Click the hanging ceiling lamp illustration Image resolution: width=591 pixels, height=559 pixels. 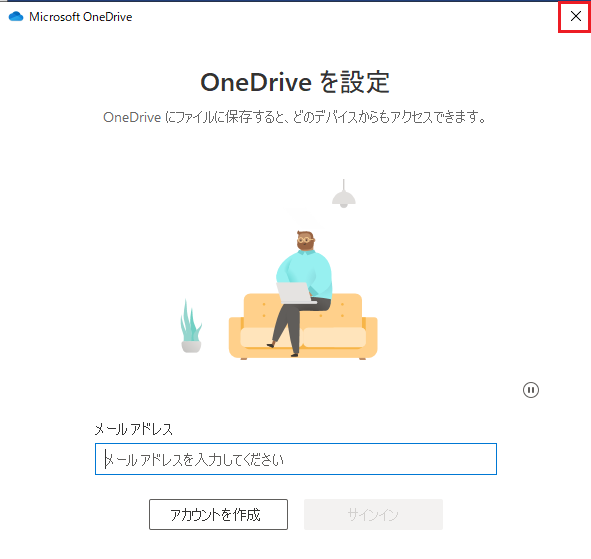coord(343,194)
